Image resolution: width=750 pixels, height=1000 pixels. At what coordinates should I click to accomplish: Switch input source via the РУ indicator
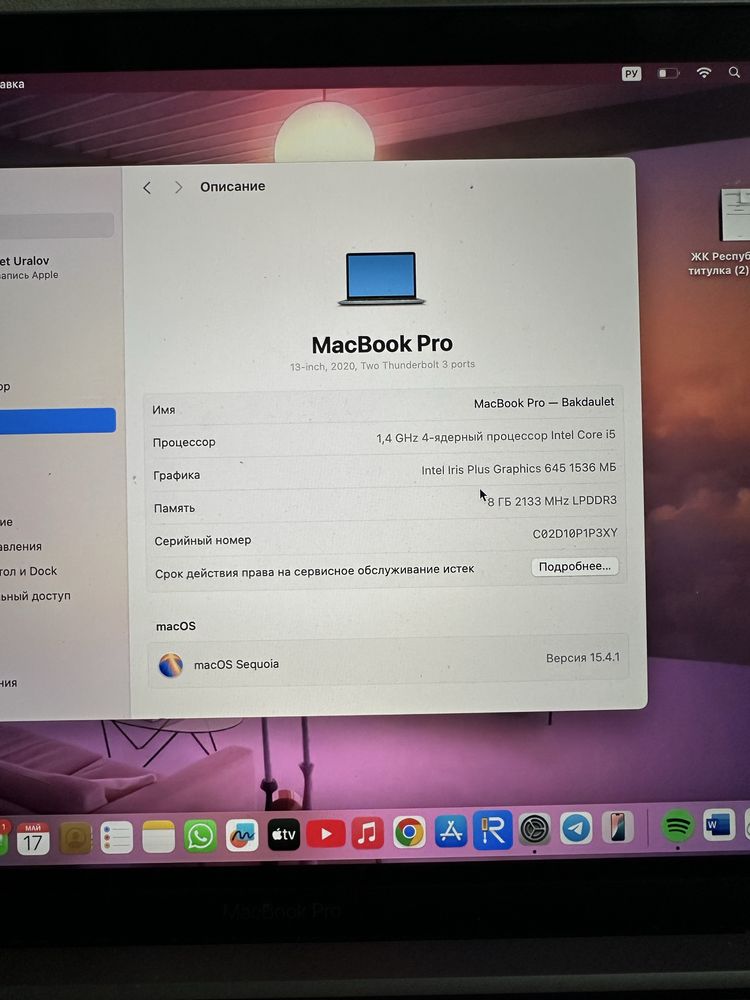631,73
